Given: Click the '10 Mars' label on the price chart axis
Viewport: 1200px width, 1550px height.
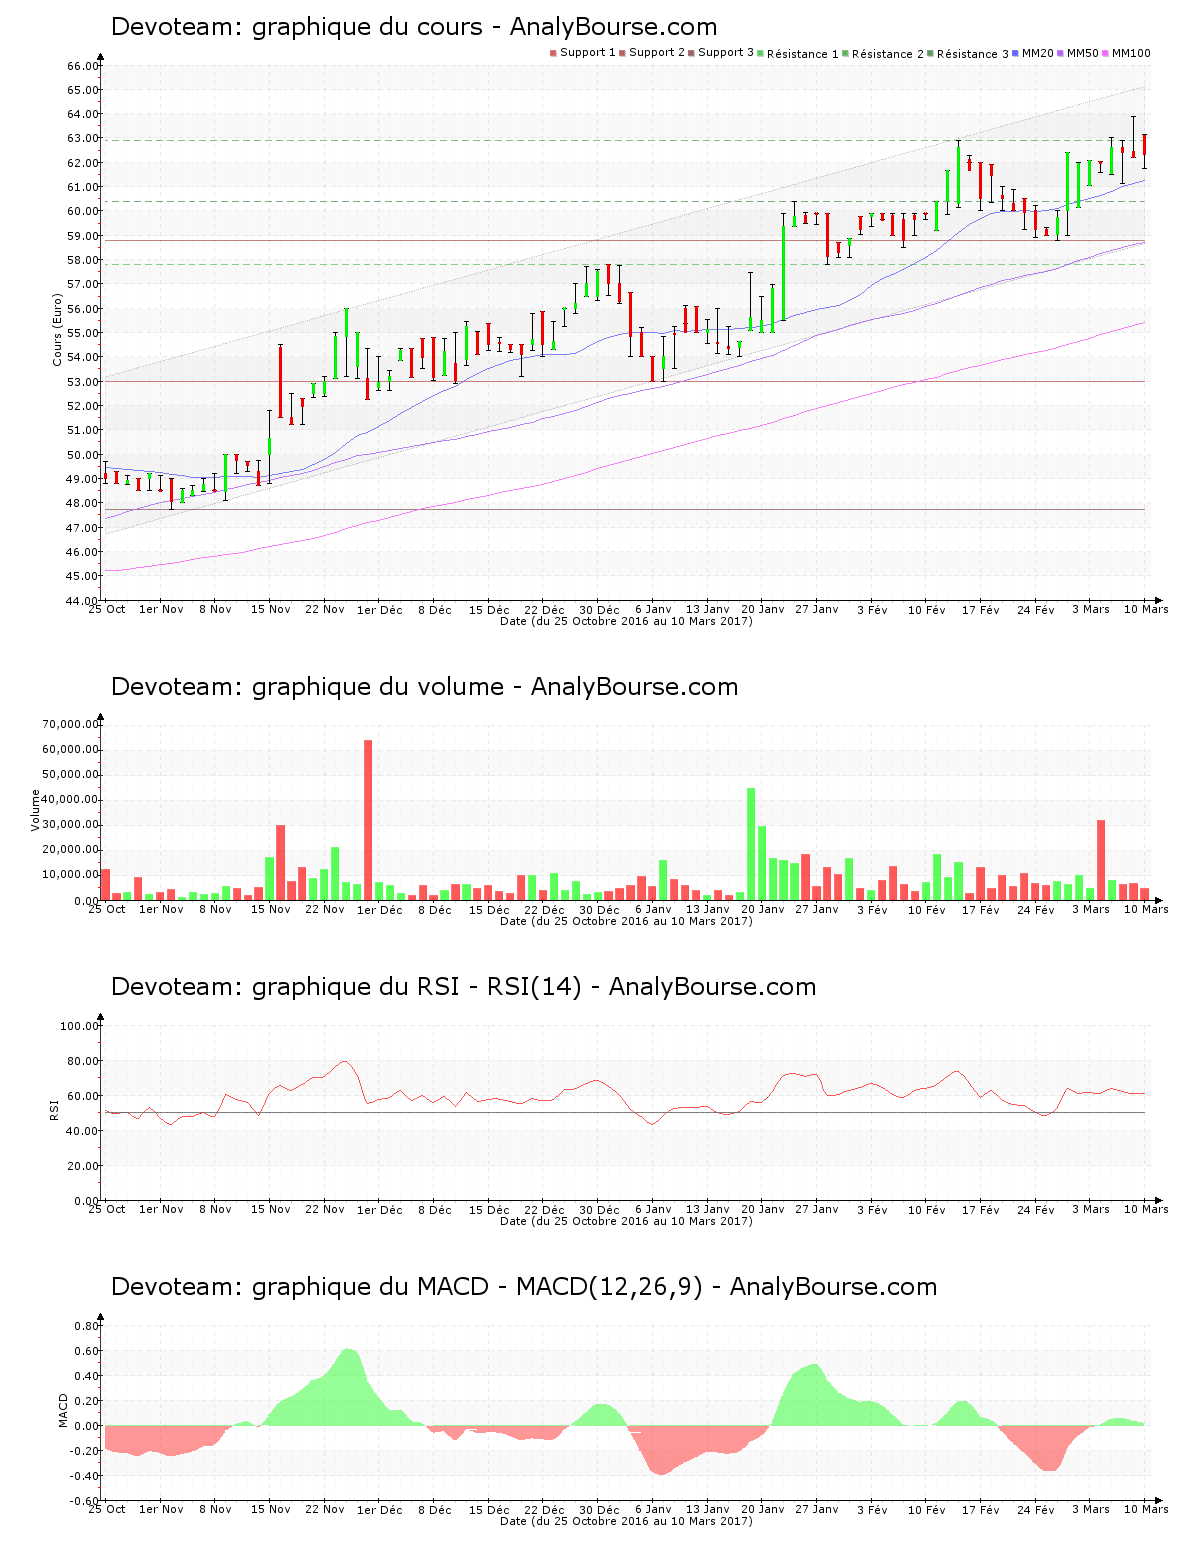Looking at the screenshot, I should point(1146,609).
